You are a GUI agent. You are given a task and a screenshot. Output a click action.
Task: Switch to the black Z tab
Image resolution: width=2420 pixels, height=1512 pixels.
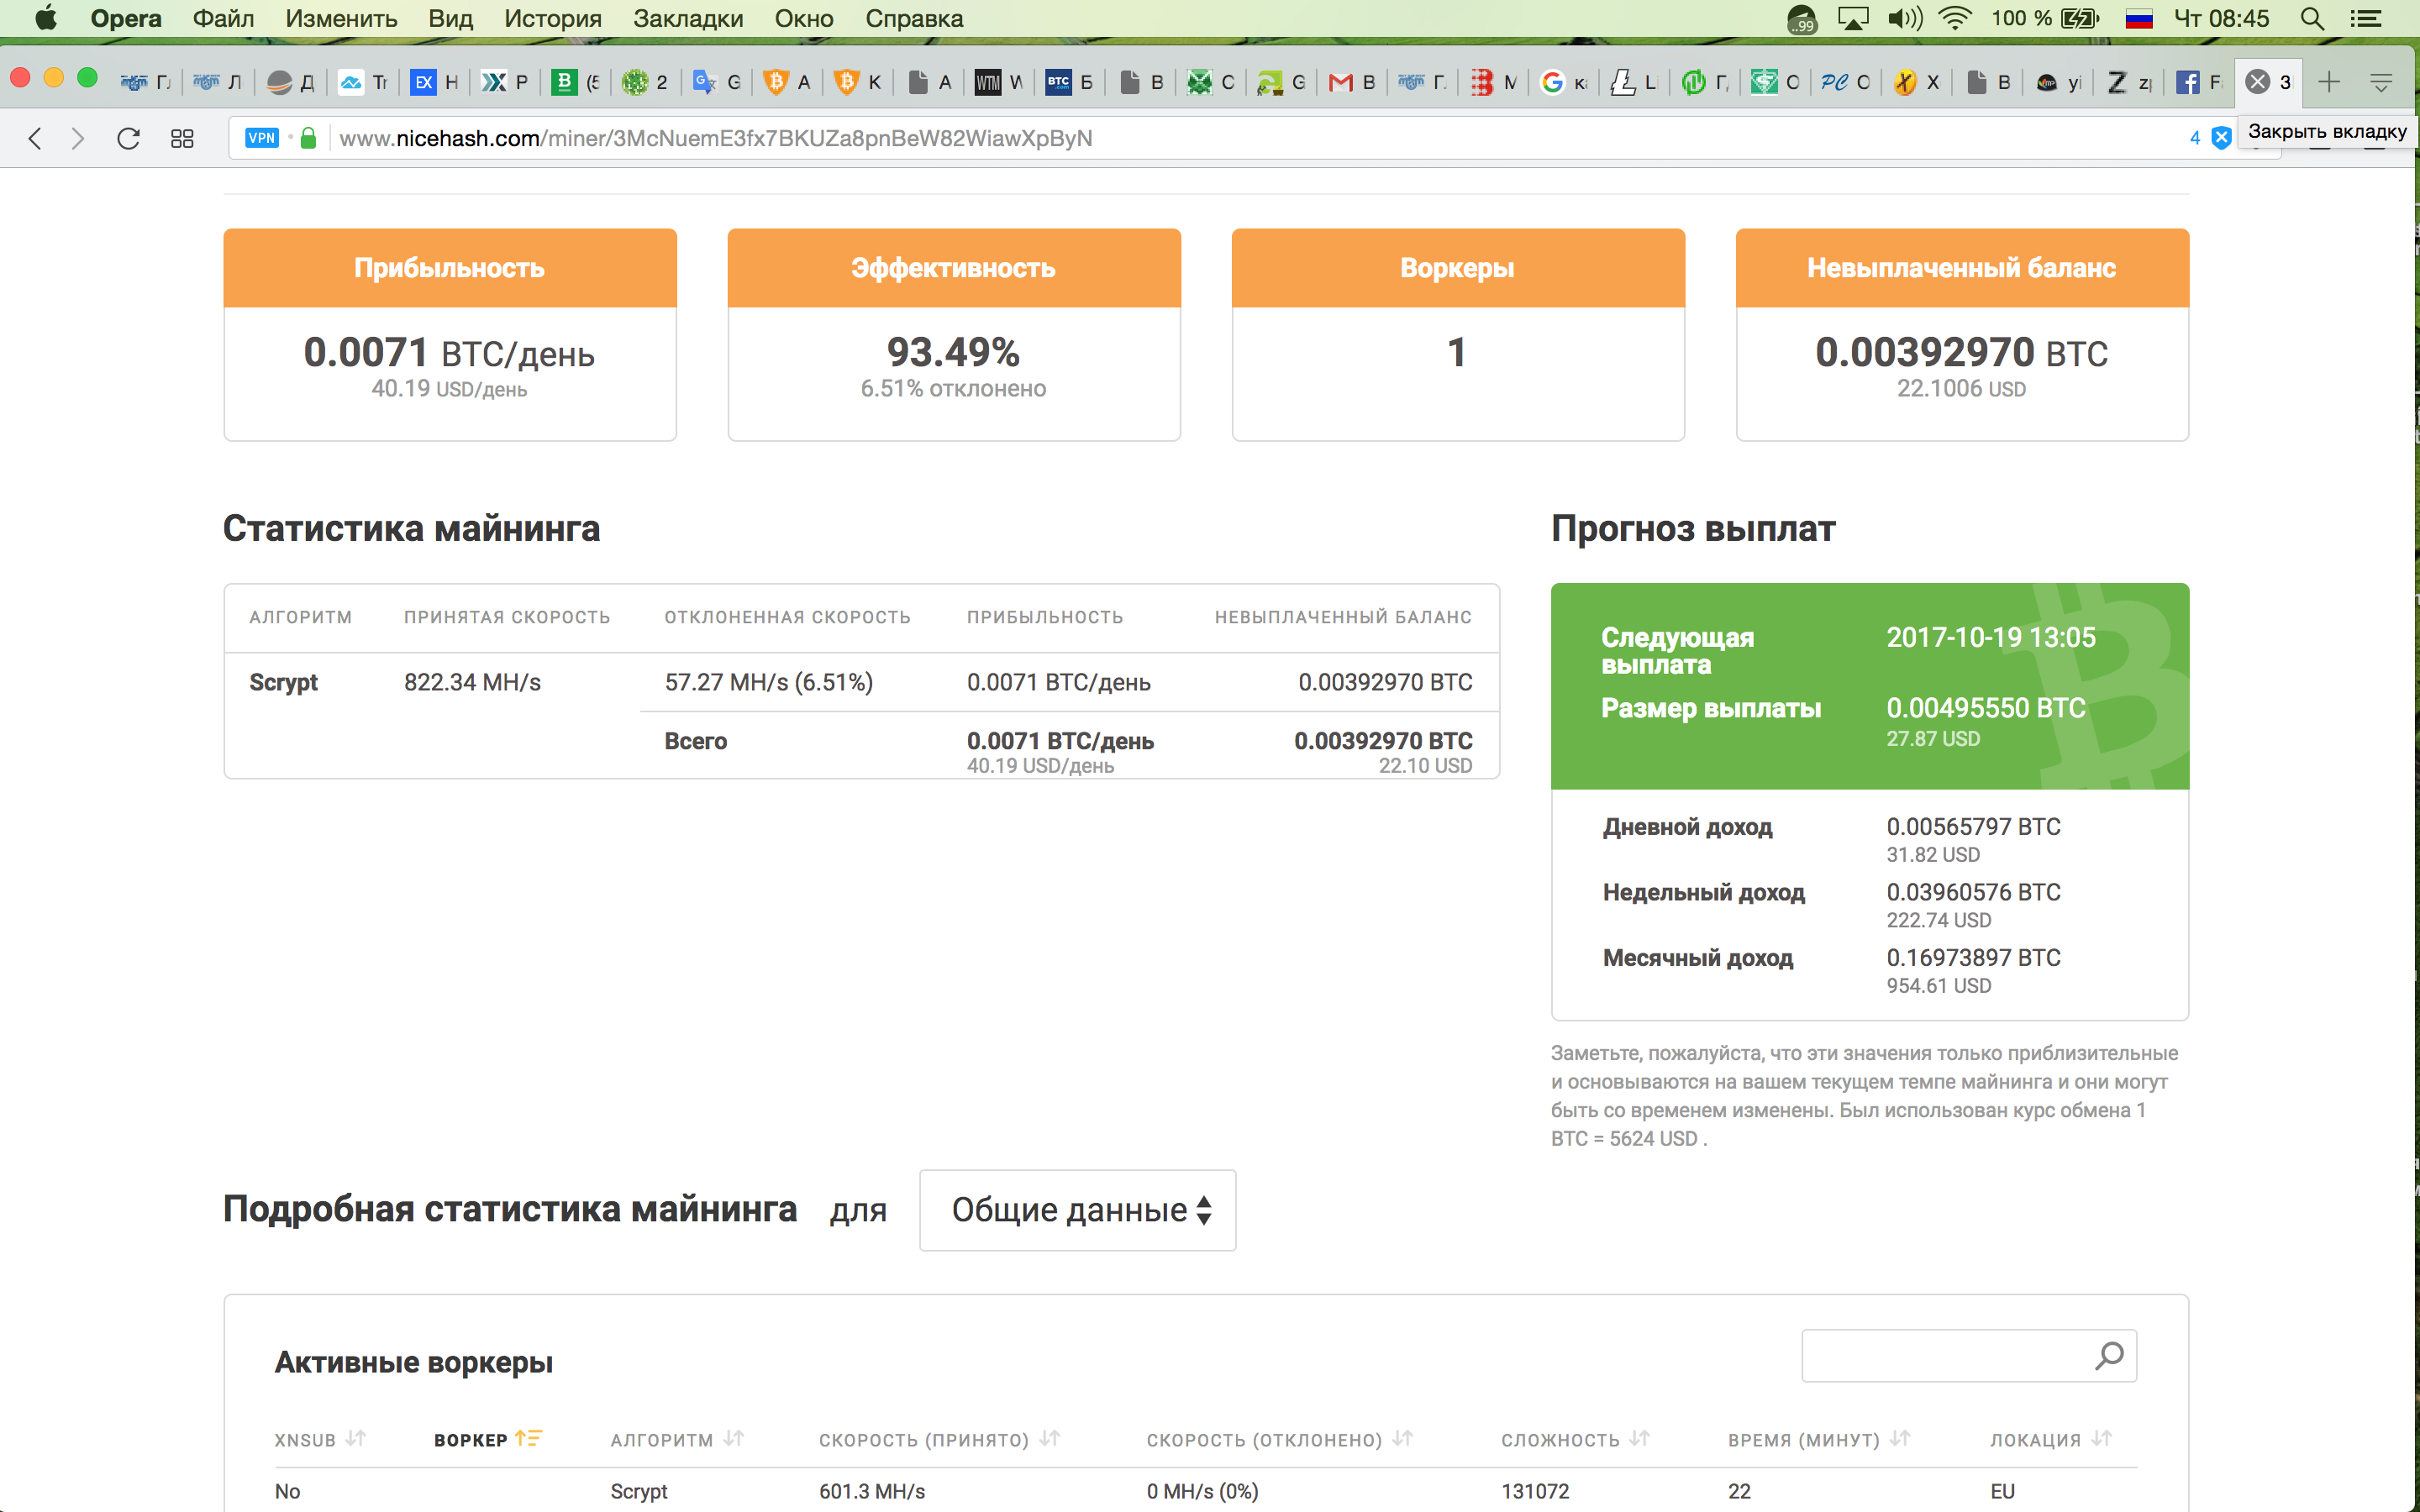click(x=2128, y=82)
